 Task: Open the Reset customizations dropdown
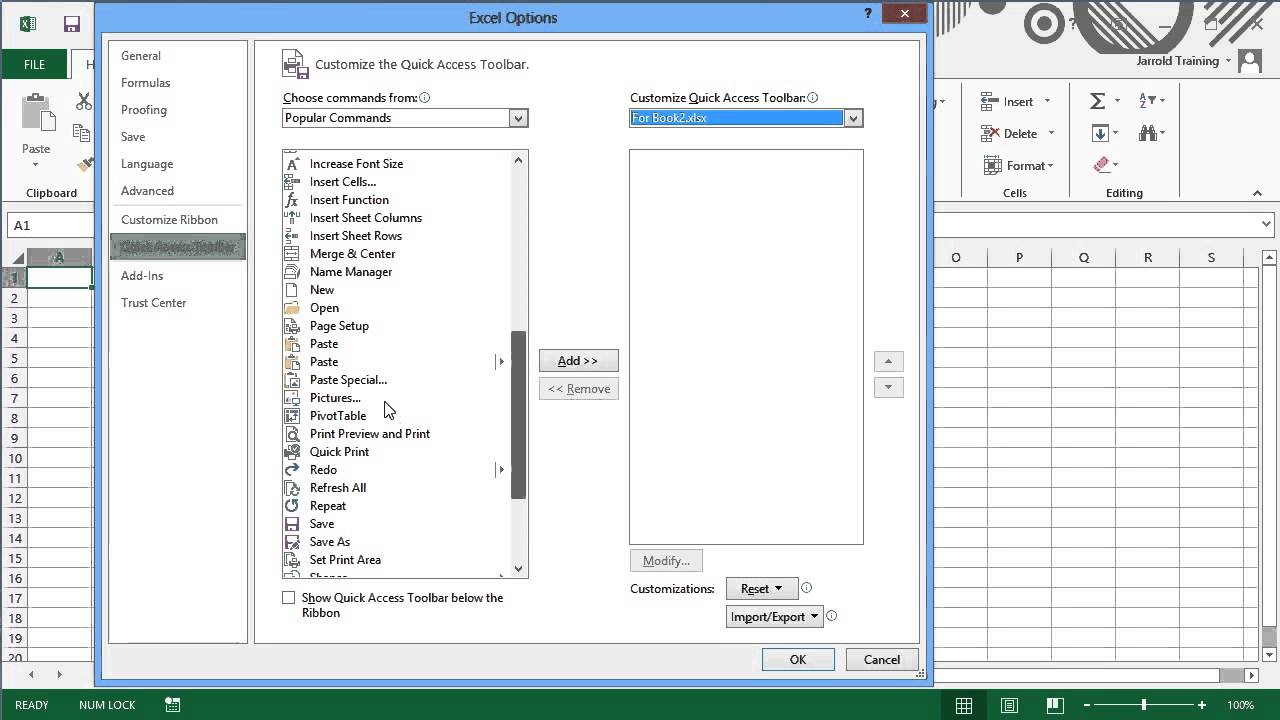click(x=762, y=589)
